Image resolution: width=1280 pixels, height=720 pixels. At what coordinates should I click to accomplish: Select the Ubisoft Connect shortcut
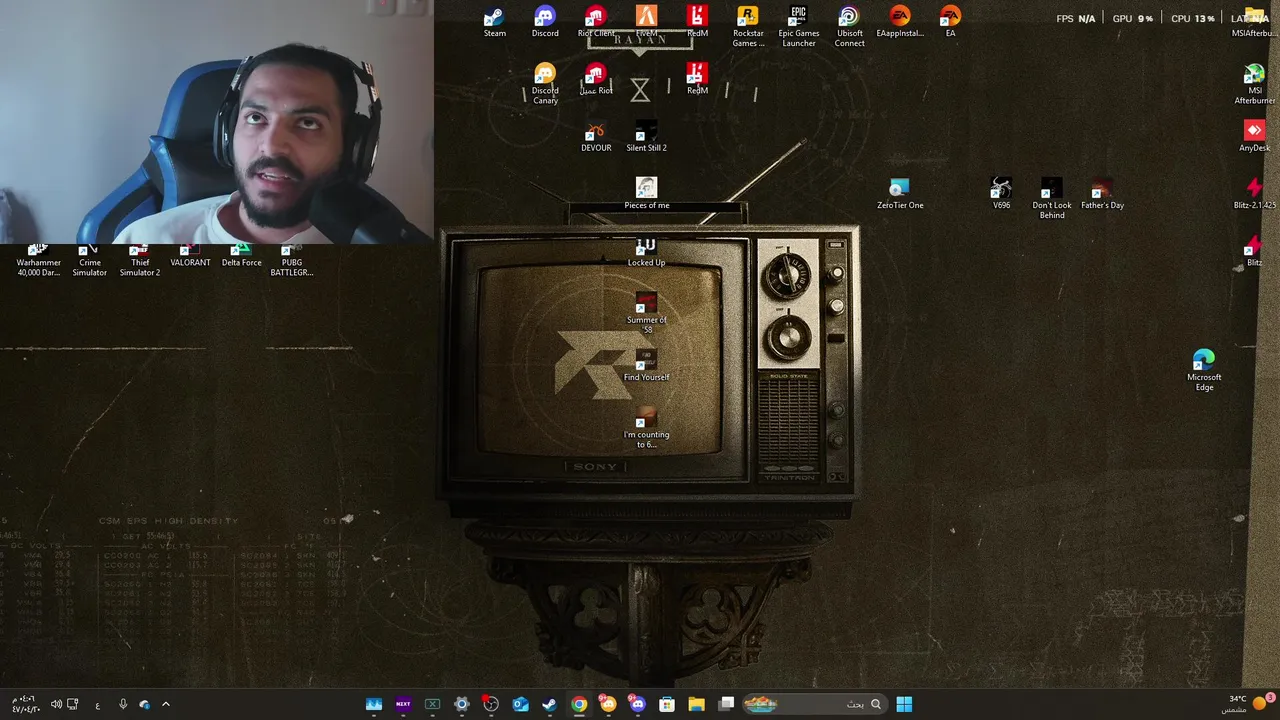pyautogui.click(x=849, y=27)
